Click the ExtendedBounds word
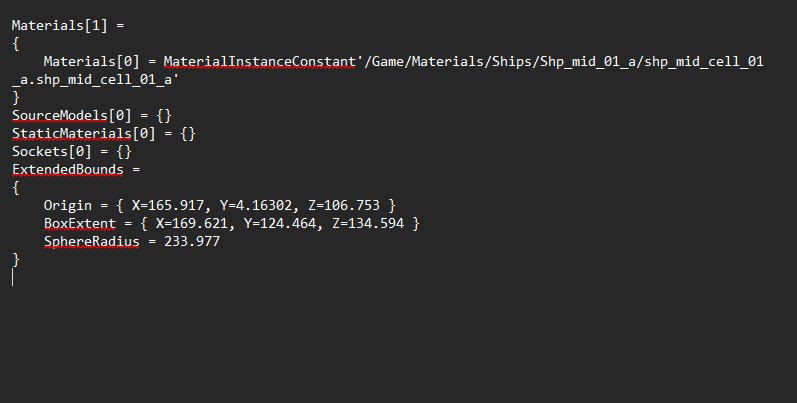The height and width of the screenshot is (403, 797). [x=68, y=170]
